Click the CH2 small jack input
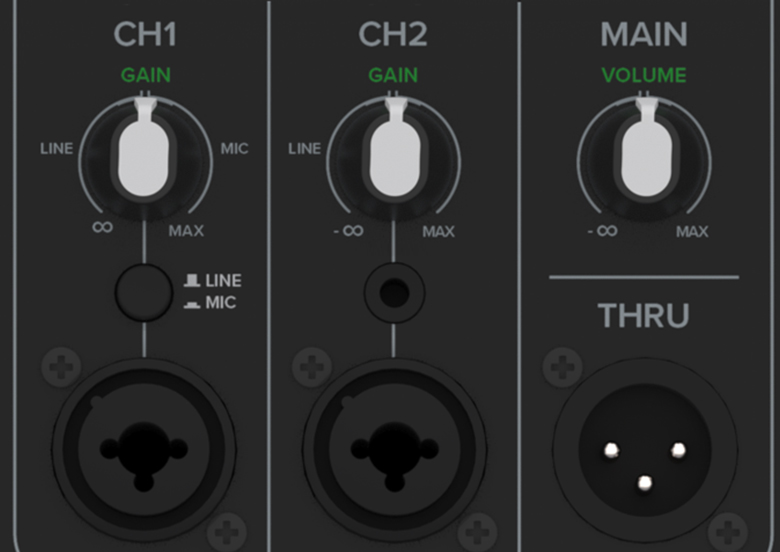Image resolution: width=780 pixels, height=552 pixels. (394, 292)
